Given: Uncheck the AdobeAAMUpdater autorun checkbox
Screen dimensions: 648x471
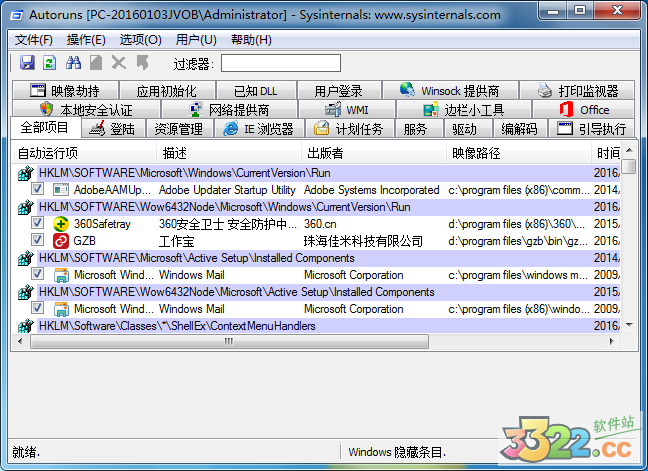Looking at the screenshot, I should point(37,189).
